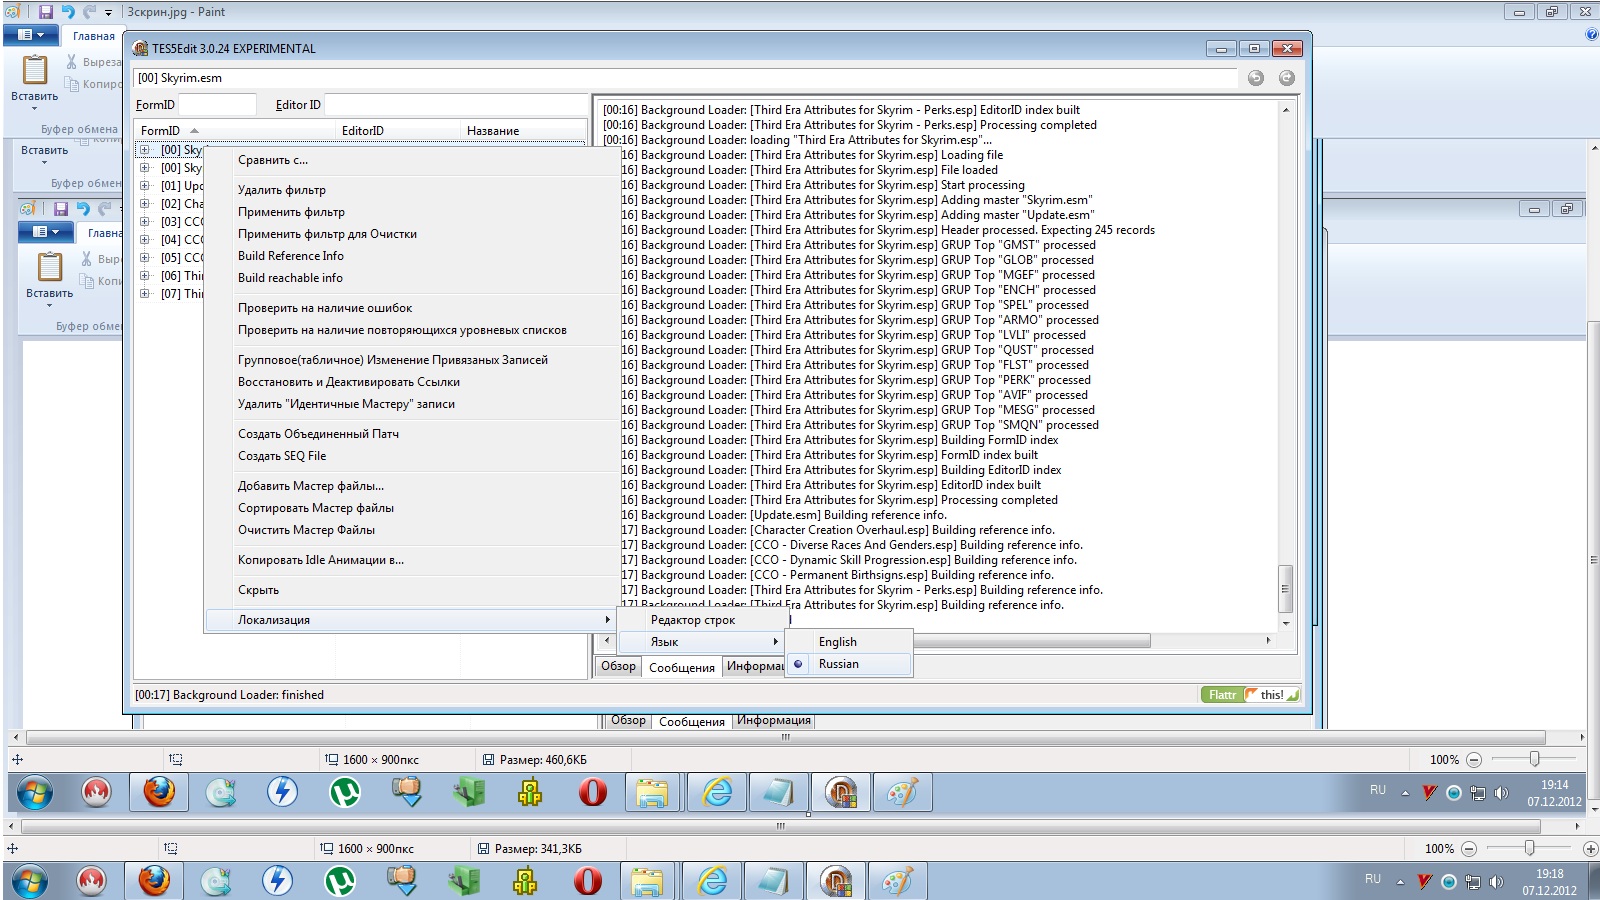Click the [00] Skyrim.esm path field
Image resolution: width=1600 pixels, height=900 pixels.
click(684, 78)
